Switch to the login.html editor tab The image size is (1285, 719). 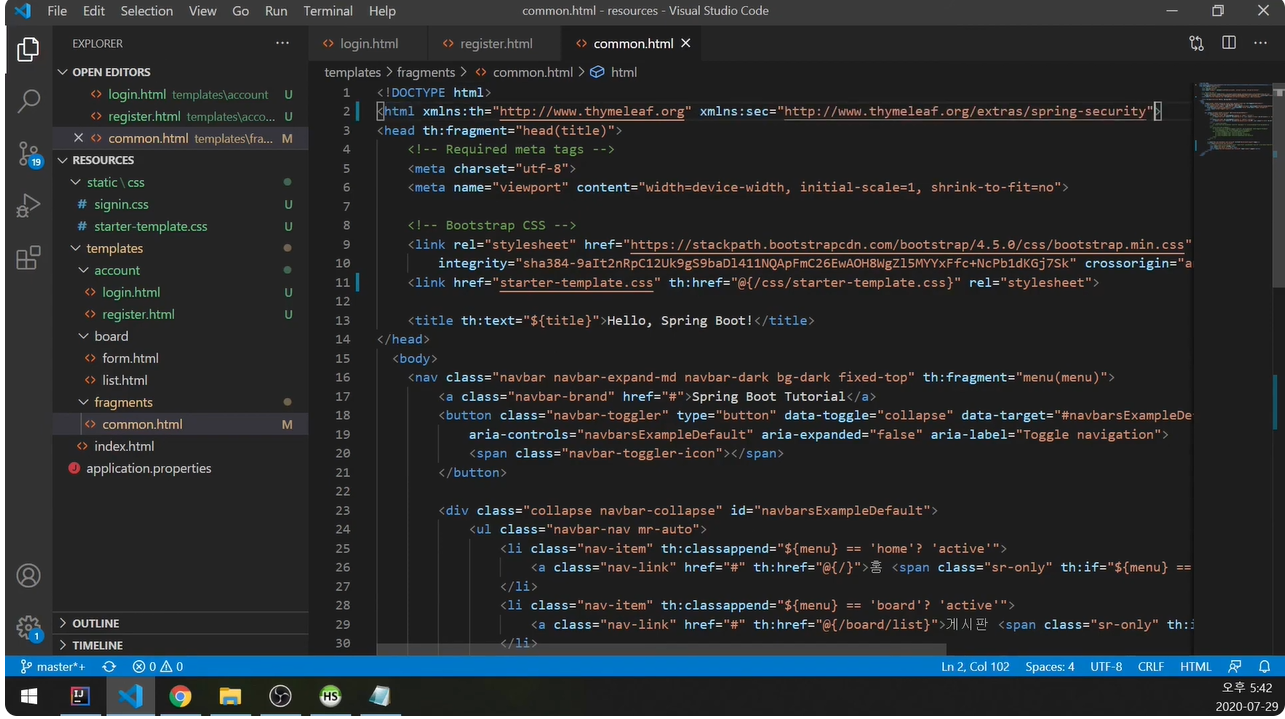click(x=368, y=44)
